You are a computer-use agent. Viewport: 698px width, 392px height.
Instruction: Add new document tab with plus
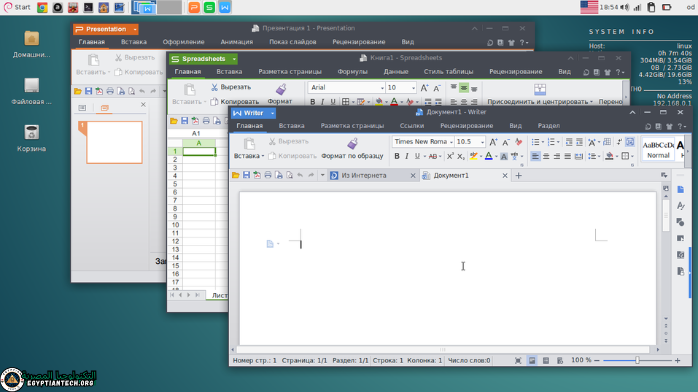click(518, 175)
